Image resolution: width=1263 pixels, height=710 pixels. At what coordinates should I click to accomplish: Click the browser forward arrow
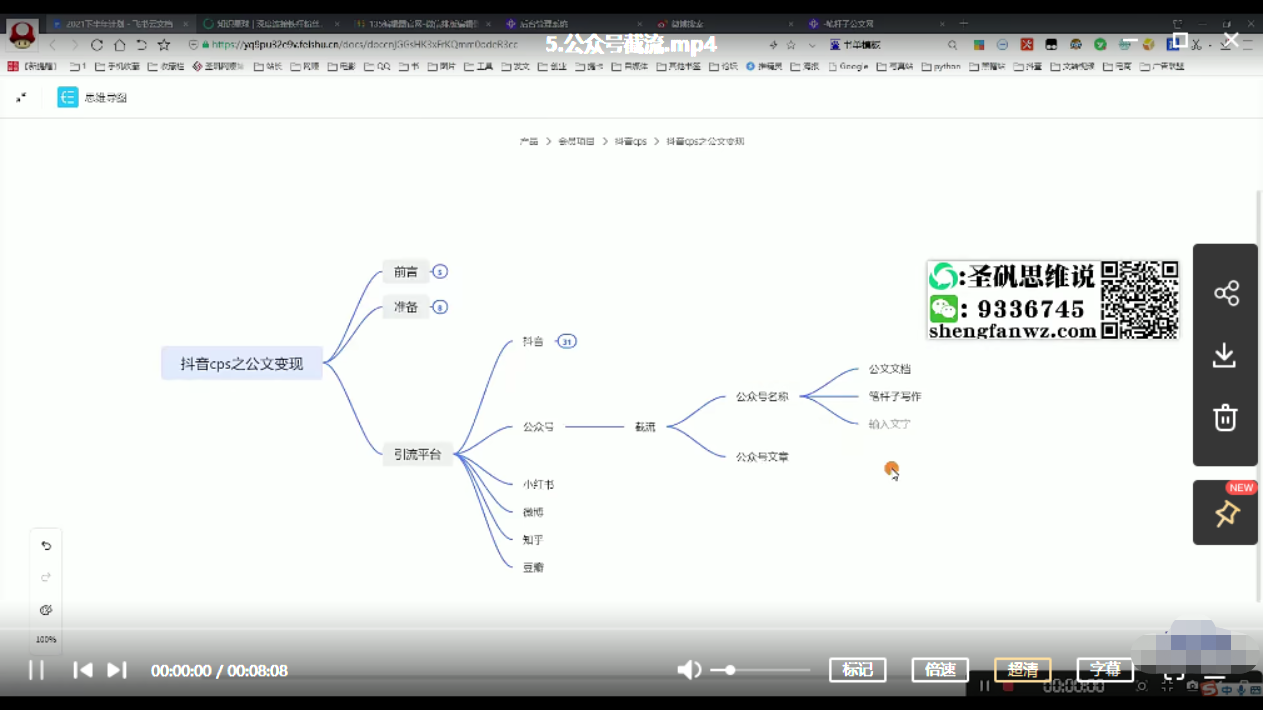click(74, 45)
